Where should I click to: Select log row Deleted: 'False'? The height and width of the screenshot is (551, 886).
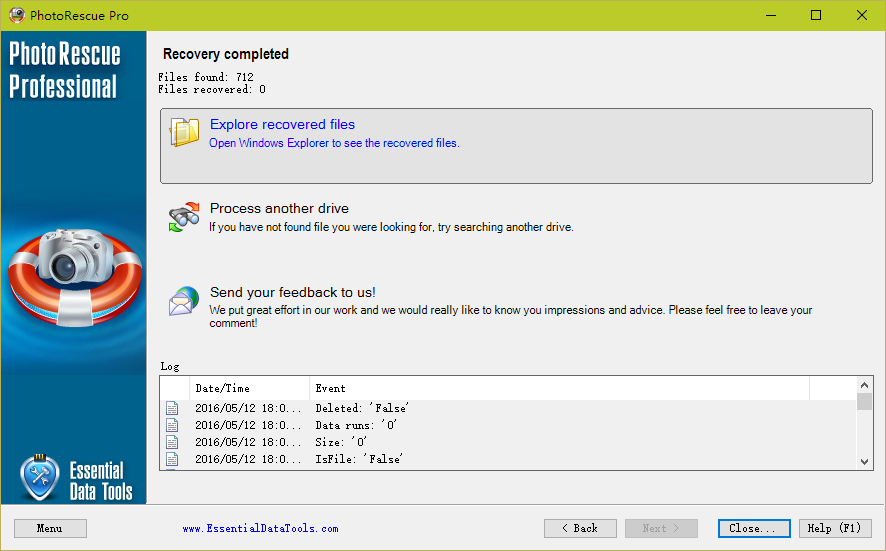pos(509,408)
